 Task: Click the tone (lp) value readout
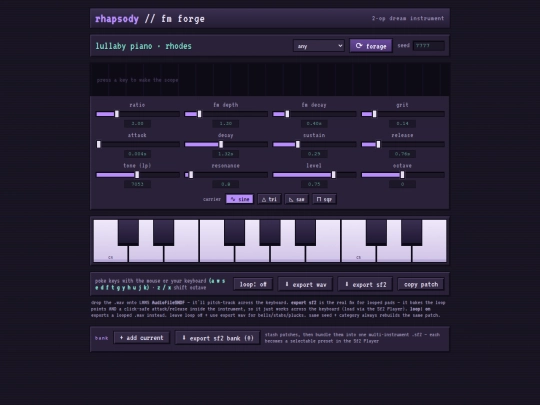pyautogui.click(x=137, y=184)
